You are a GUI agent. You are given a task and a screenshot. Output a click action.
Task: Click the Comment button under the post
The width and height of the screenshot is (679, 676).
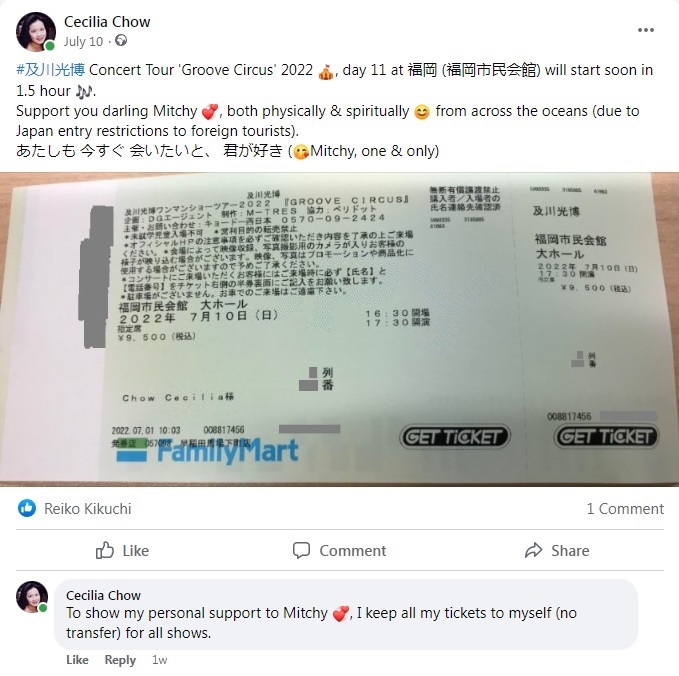(x=339, y=550)
